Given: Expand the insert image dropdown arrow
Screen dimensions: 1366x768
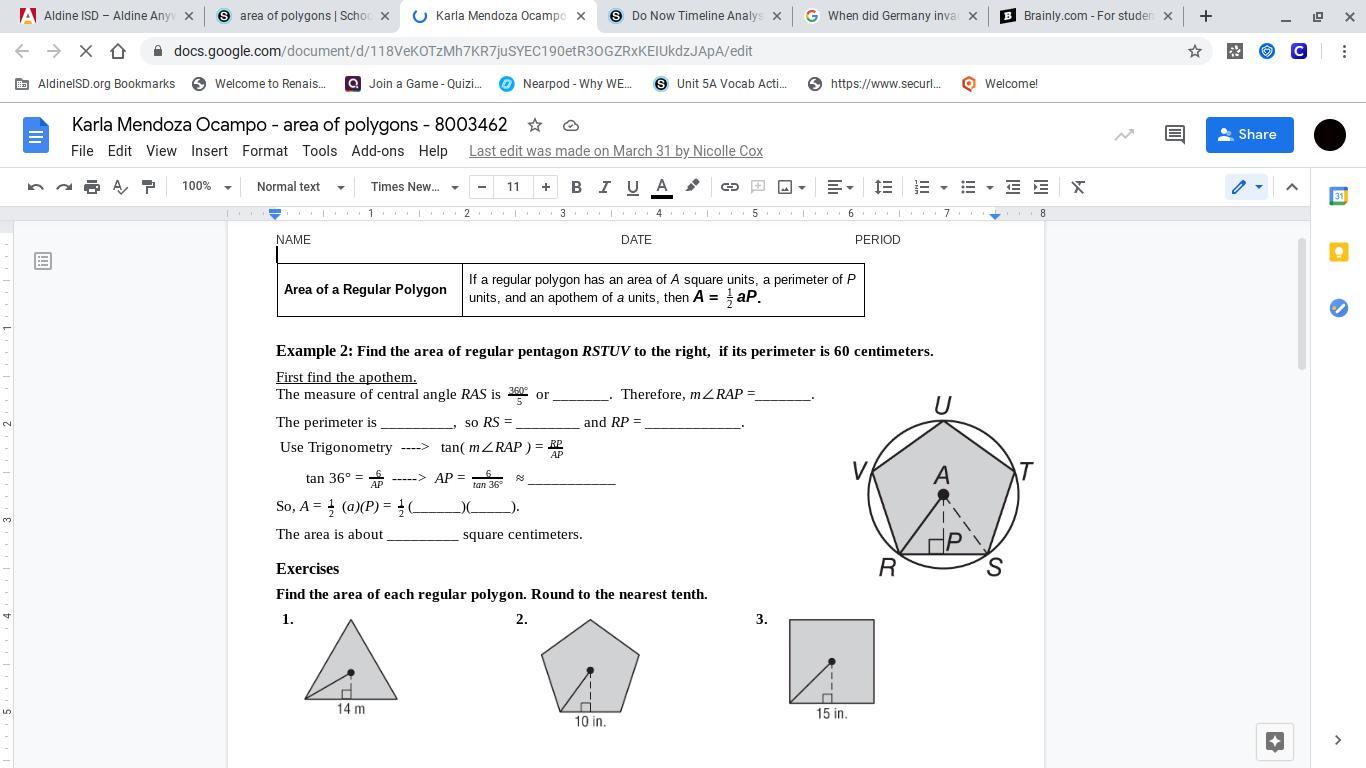Looking at the screenshot, I should point(801,187).
